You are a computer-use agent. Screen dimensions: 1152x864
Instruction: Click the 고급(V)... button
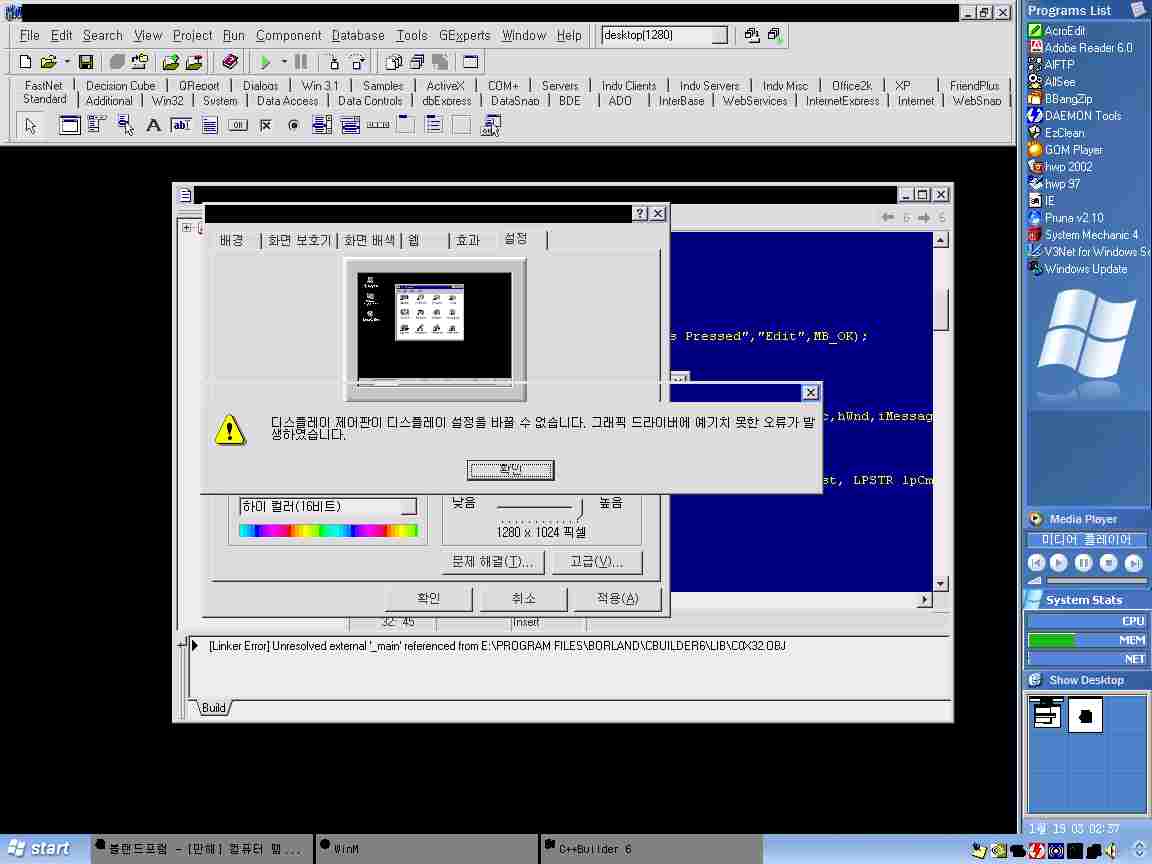coord(596,562)
